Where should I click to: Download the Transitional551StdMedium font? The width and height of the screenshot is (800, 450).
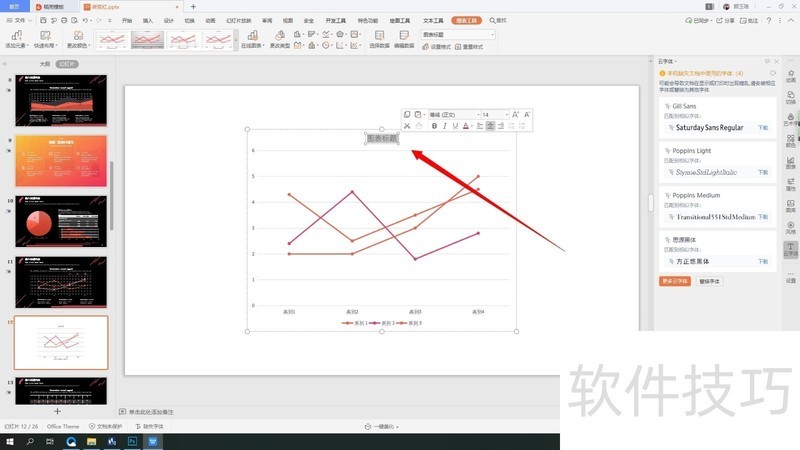click(x=763, y=217)
